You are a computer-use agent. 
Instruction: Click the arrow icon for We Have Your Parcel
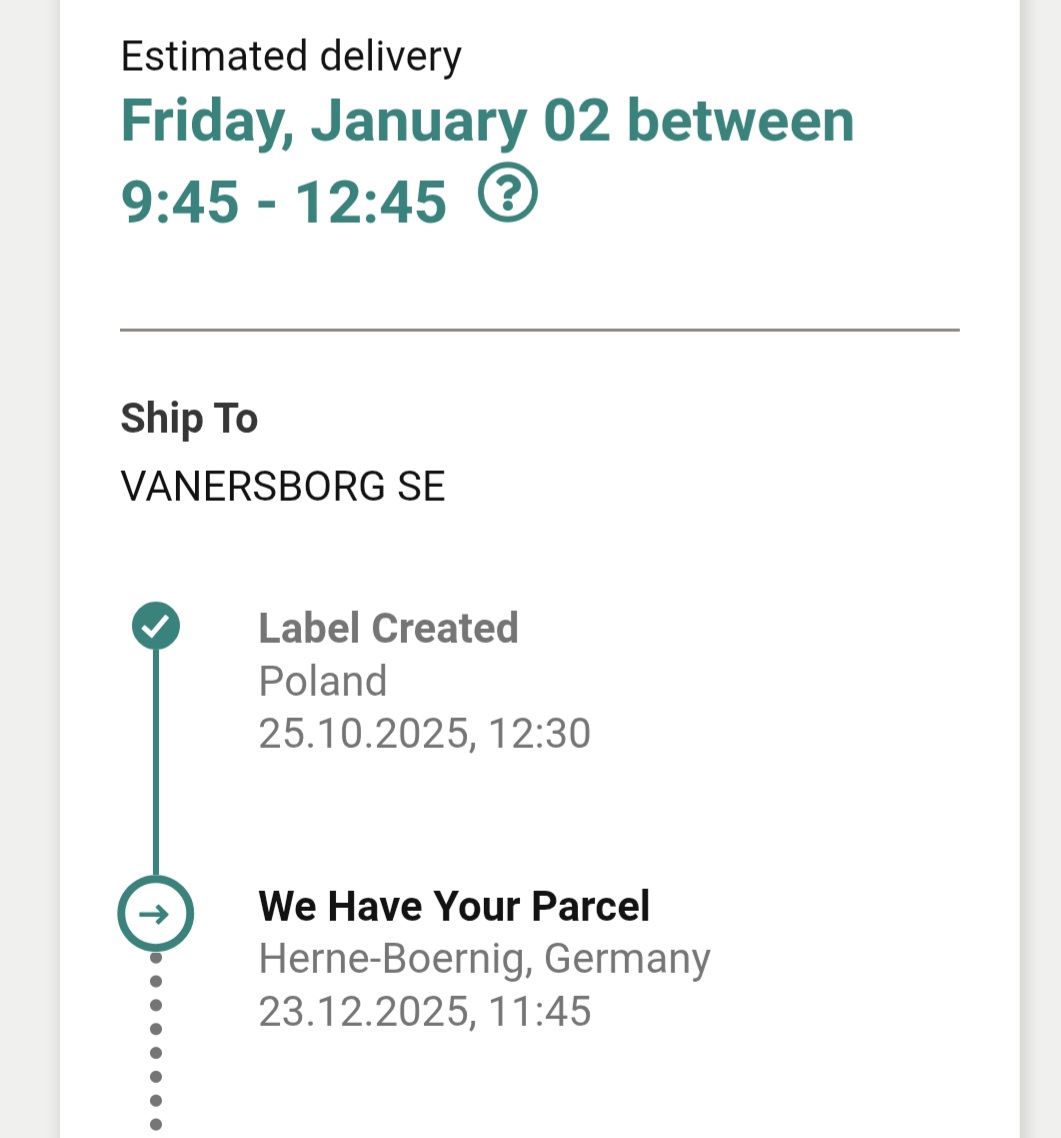coord(155,913)
